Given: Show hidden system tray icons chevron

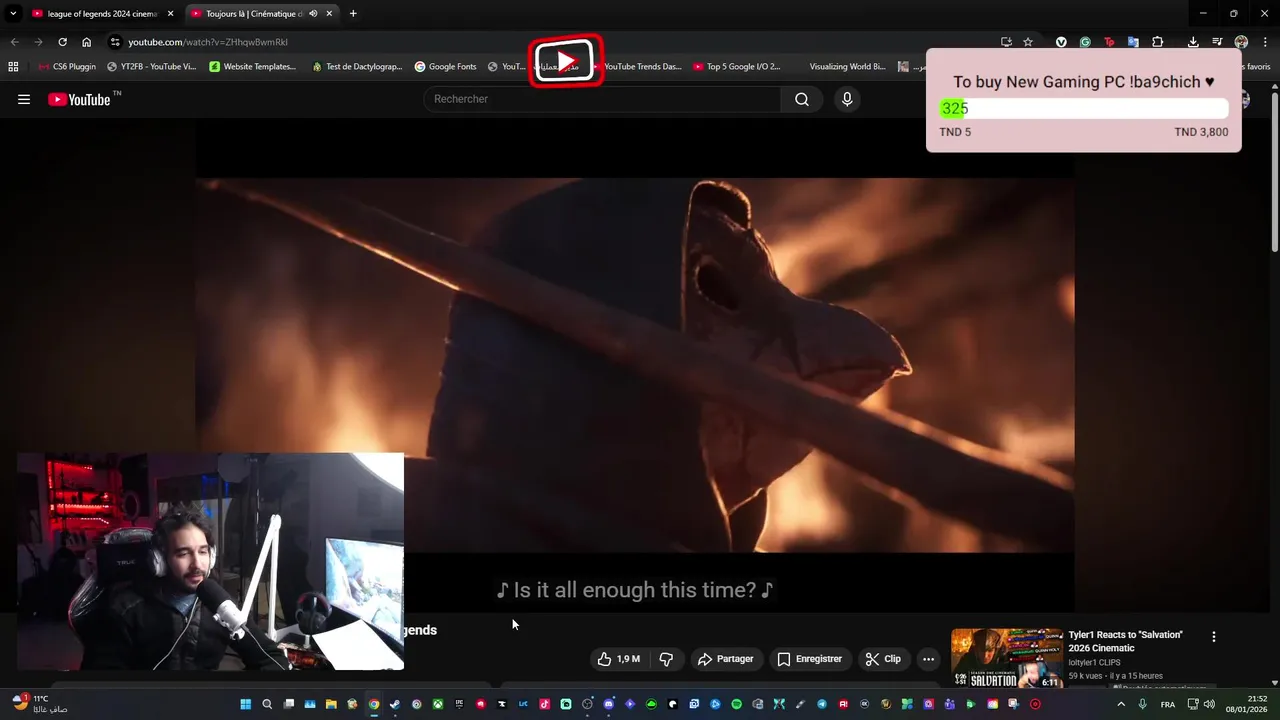Looking at the screenshot, I should tap(1121, 704).
